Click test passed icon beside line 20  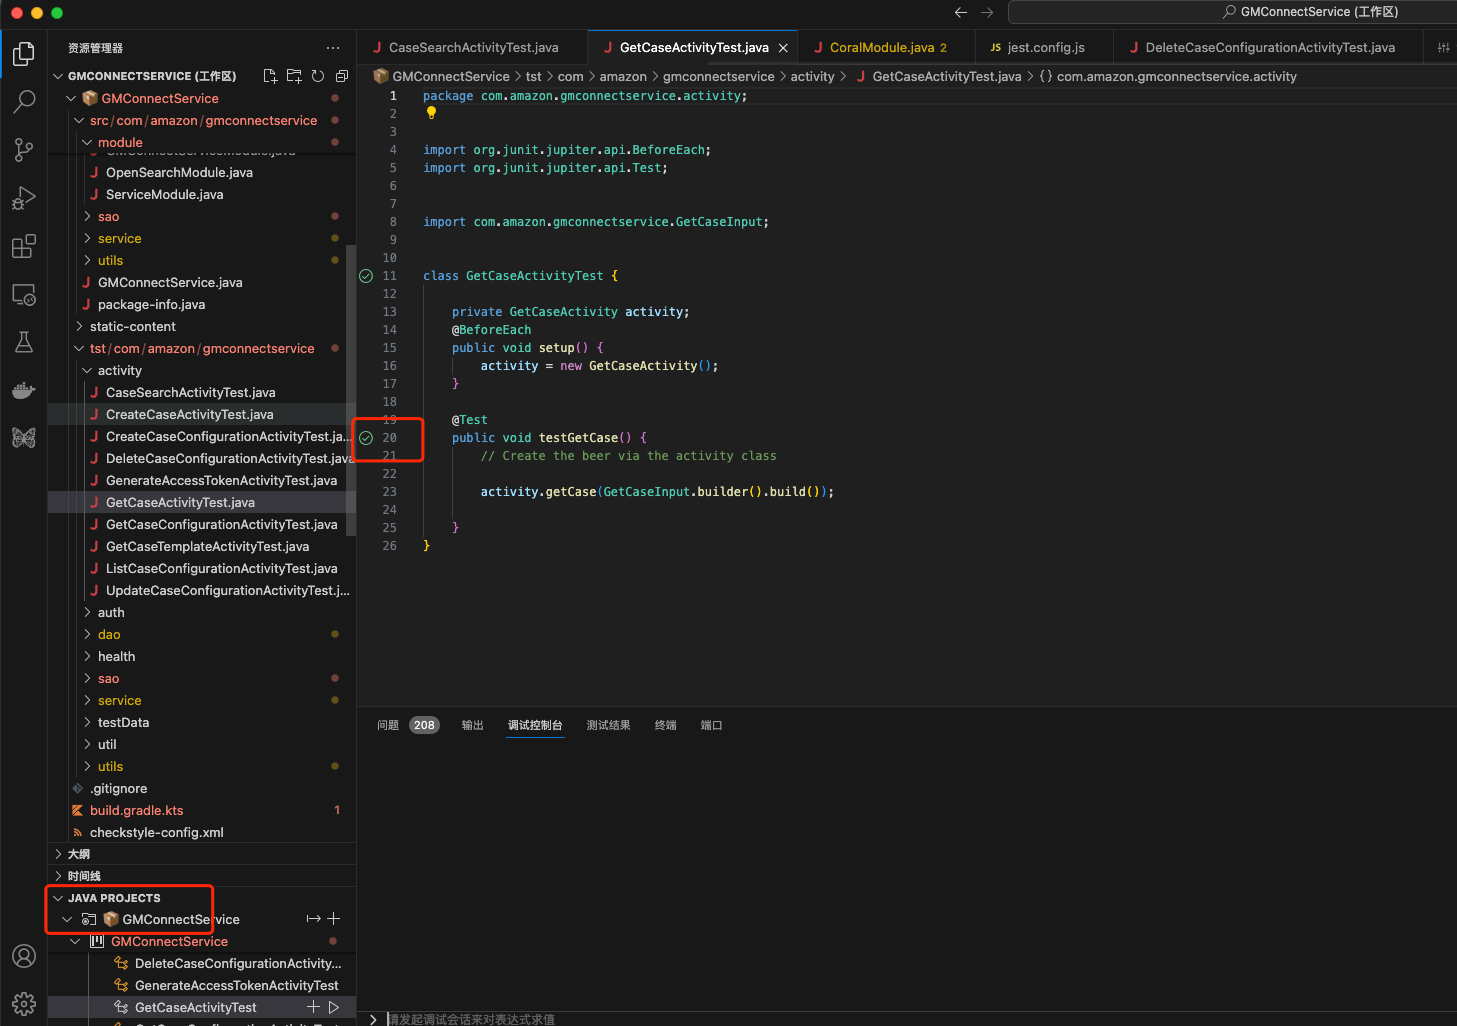pyautogui.click(x=366, y=438)
